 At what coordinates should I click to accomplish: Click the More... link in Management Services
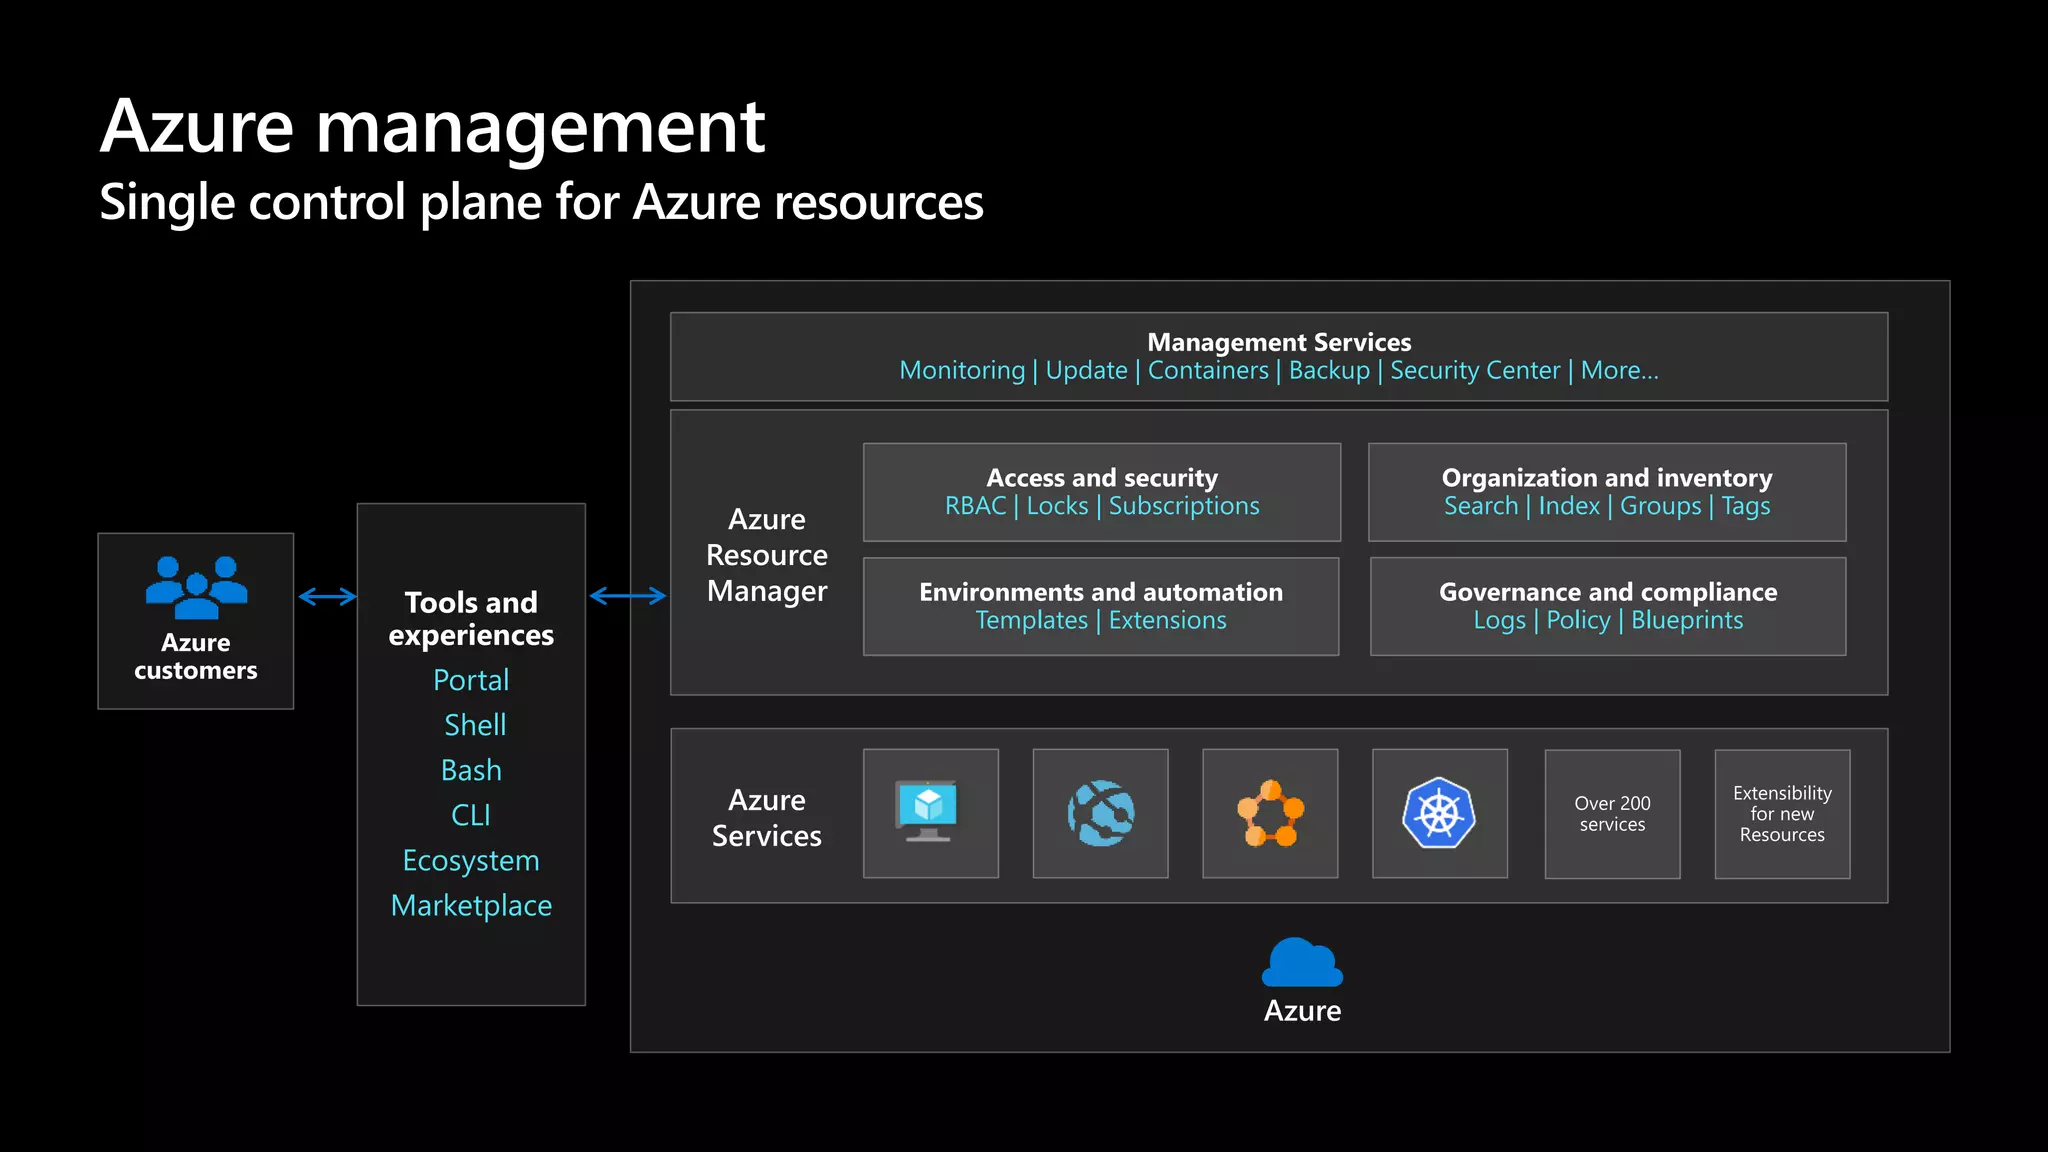1619,370
